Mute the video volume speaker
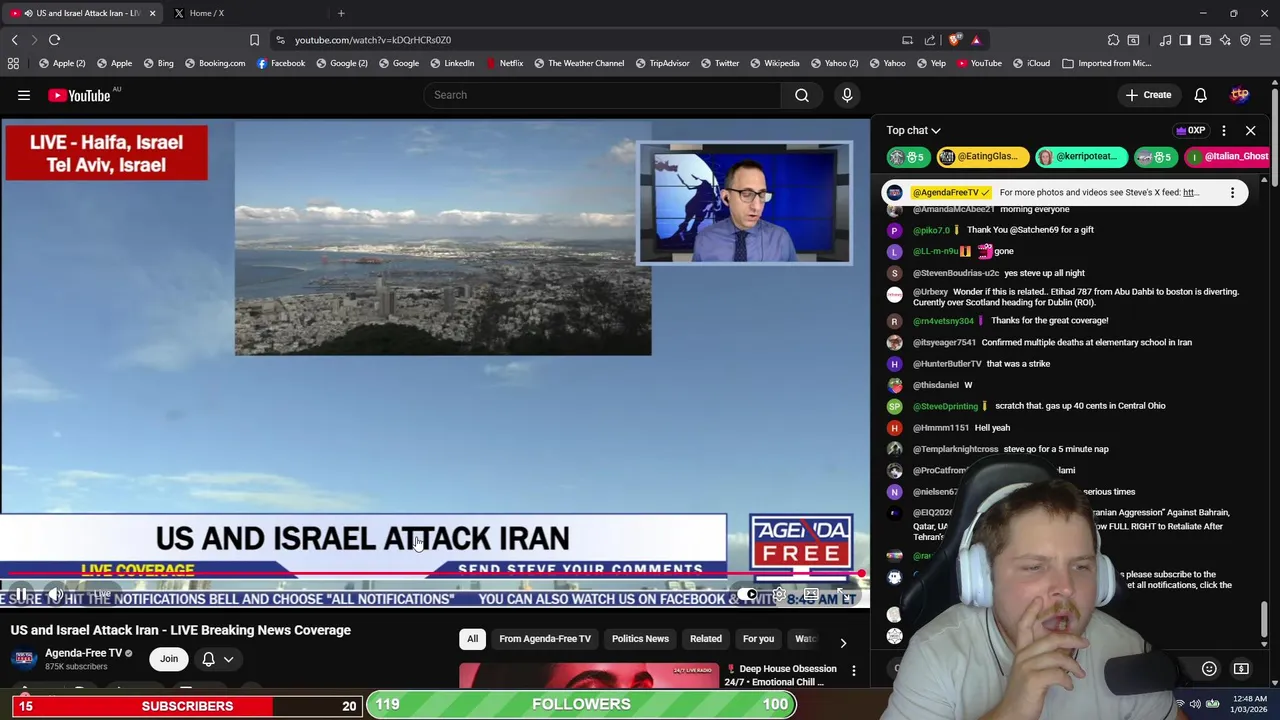The image size is (1280, 720). [56, 594]
